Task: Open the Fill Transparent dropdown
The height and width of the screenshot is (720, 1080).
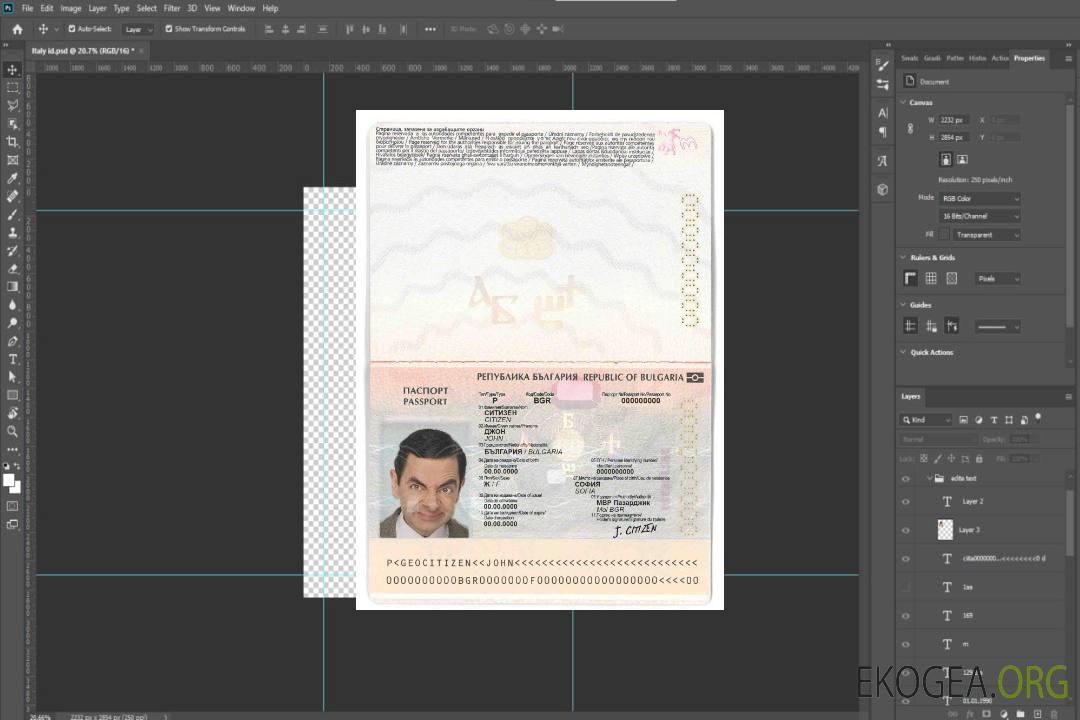Action: [x=986, y=235]
